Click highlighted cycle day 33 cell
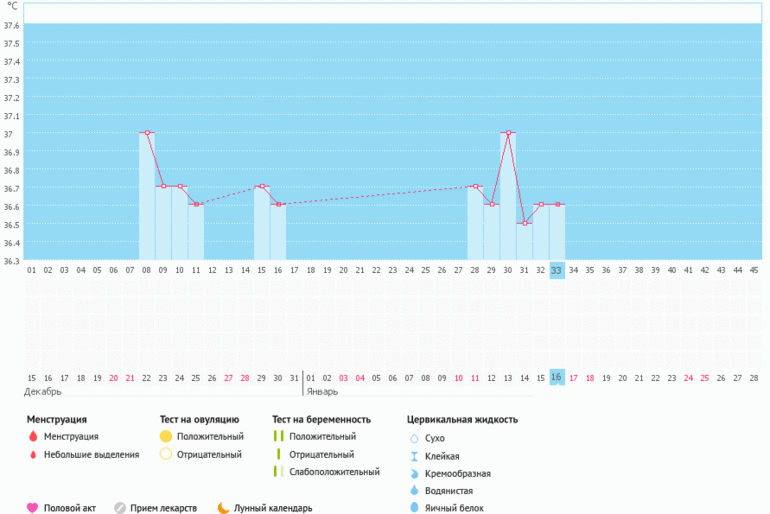The width and height of the screenshot is (770, 514). [556, 270]
